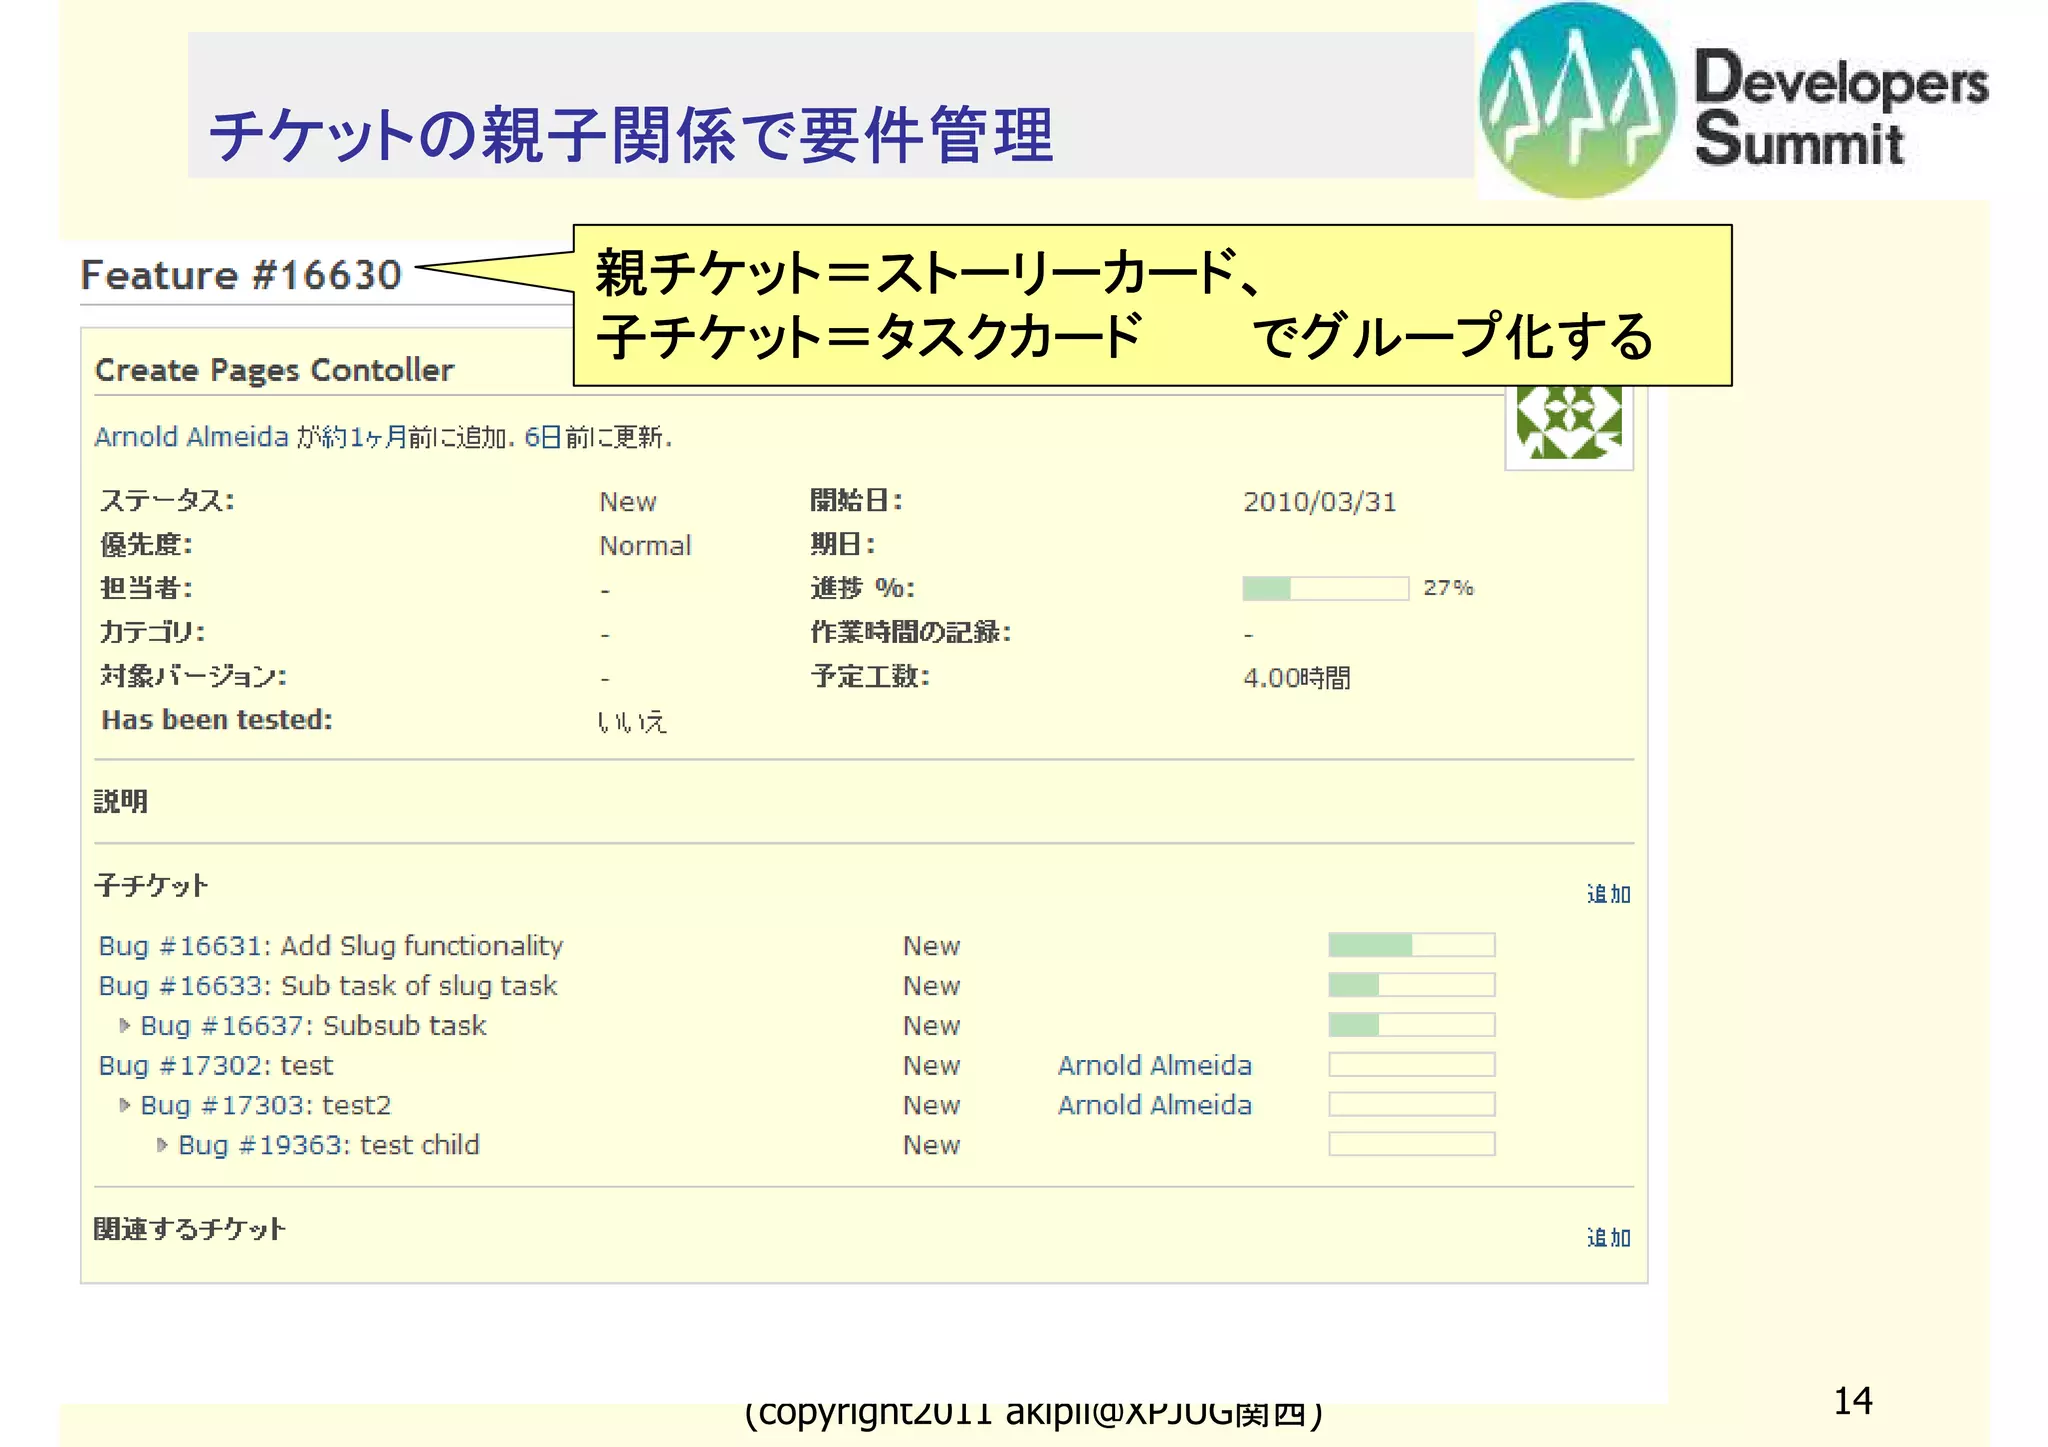This screenshot has height=1447, width=2048.
Task: Click the start date 2010/03/31
Action: [x=1320, y=502]
